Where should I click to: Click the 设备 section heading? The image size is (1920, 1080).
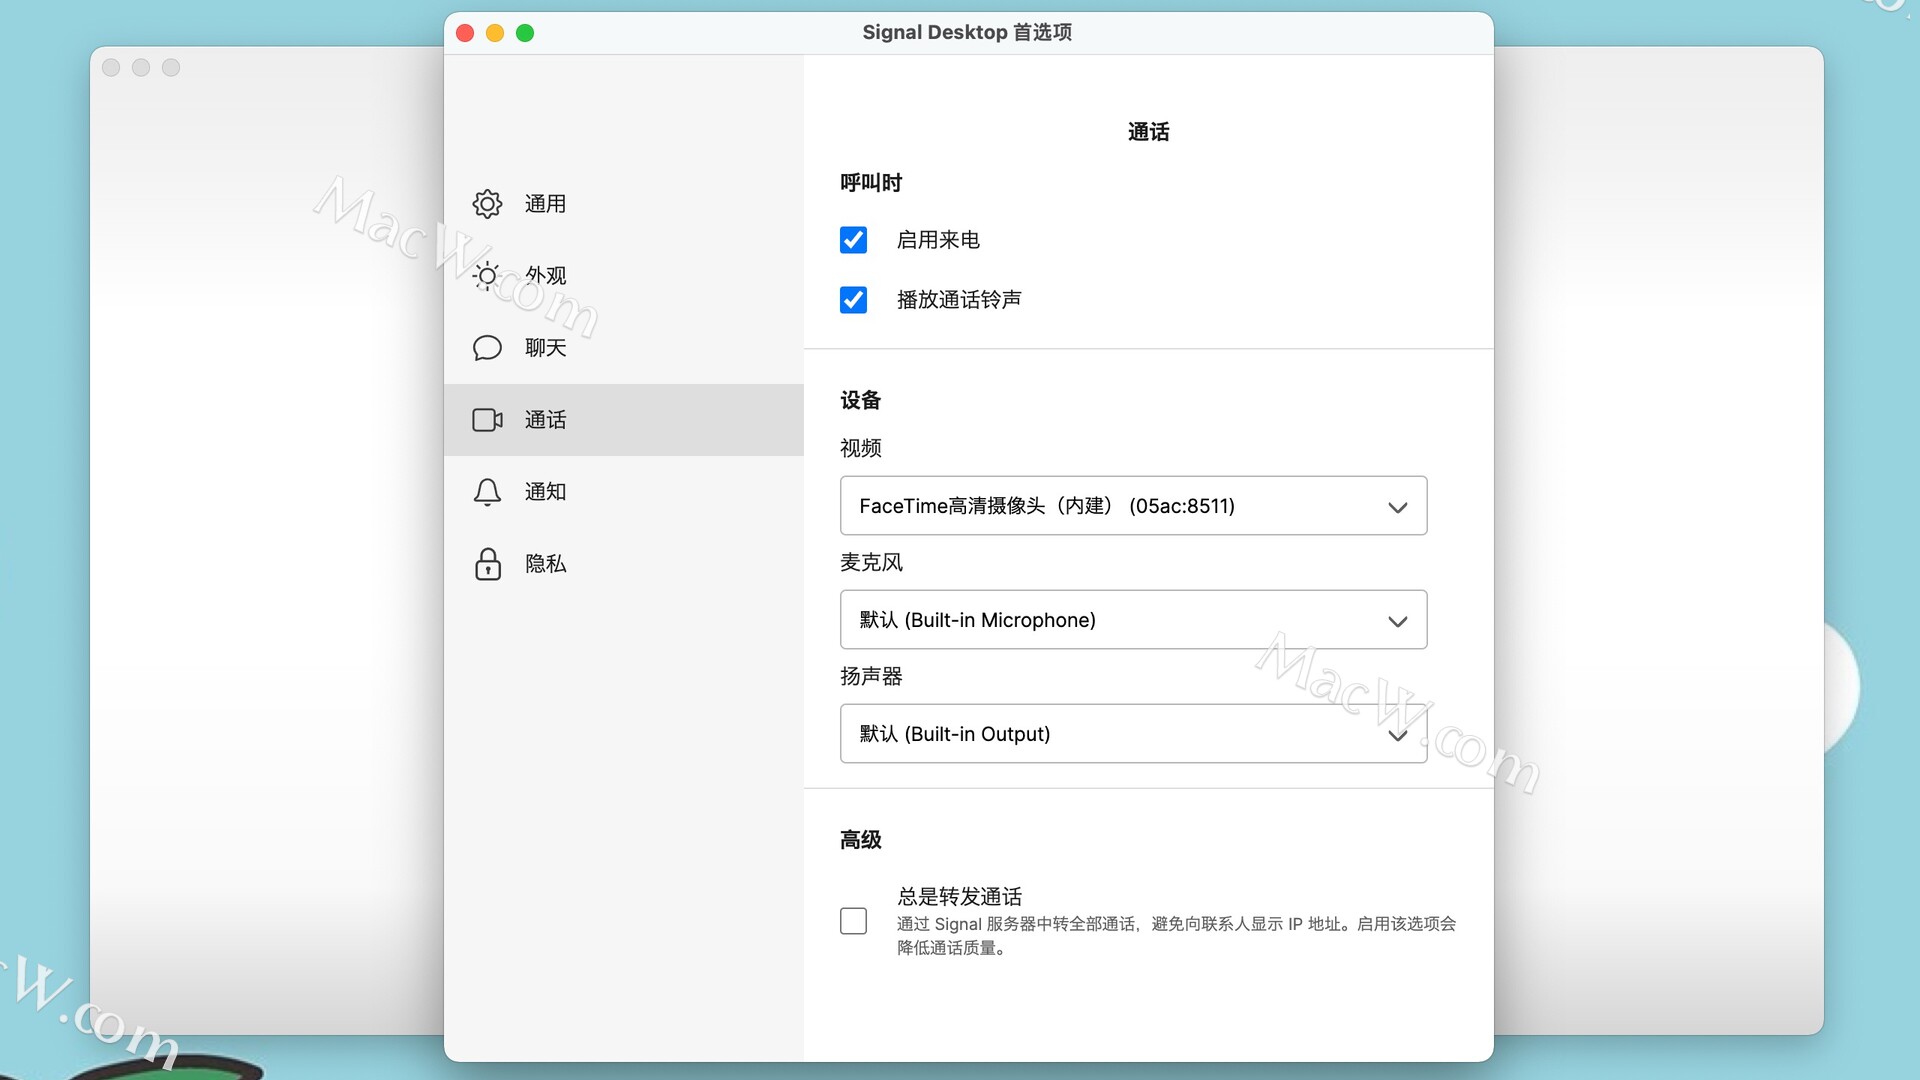pos(860,401)
